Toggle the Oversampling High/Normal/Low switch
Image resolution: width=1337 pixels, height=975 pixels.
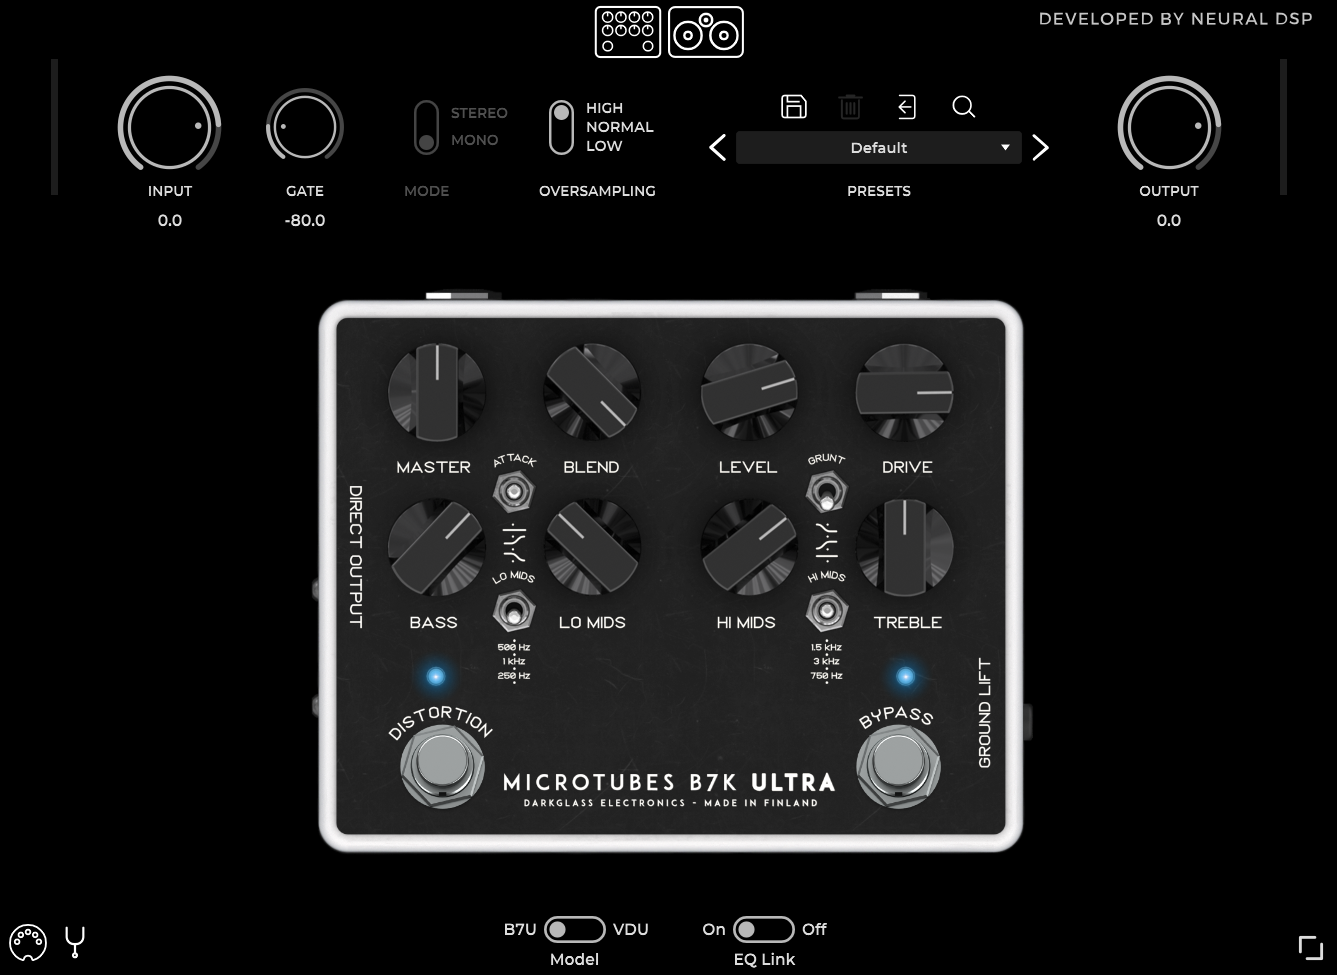562,127
